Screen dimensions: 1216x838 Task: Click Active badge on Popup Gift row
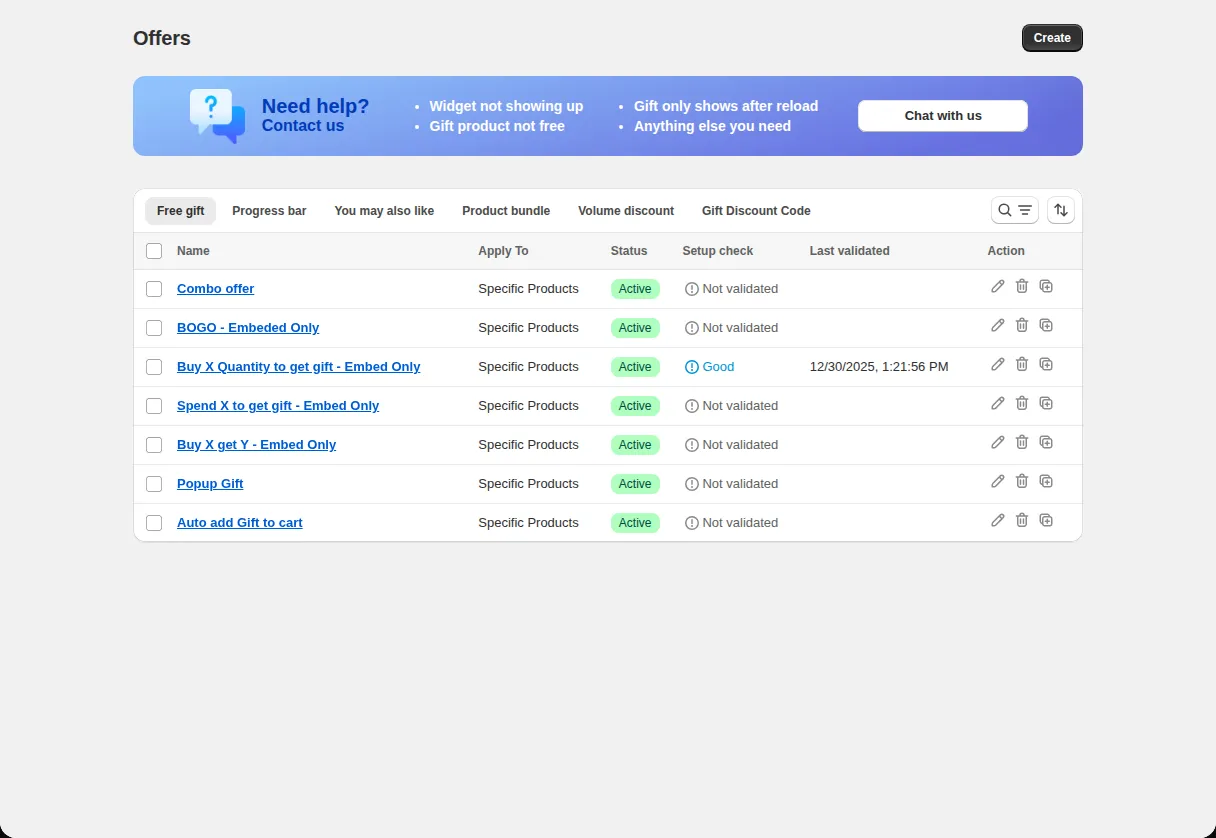pyautogui.click(x=635, y=484)
